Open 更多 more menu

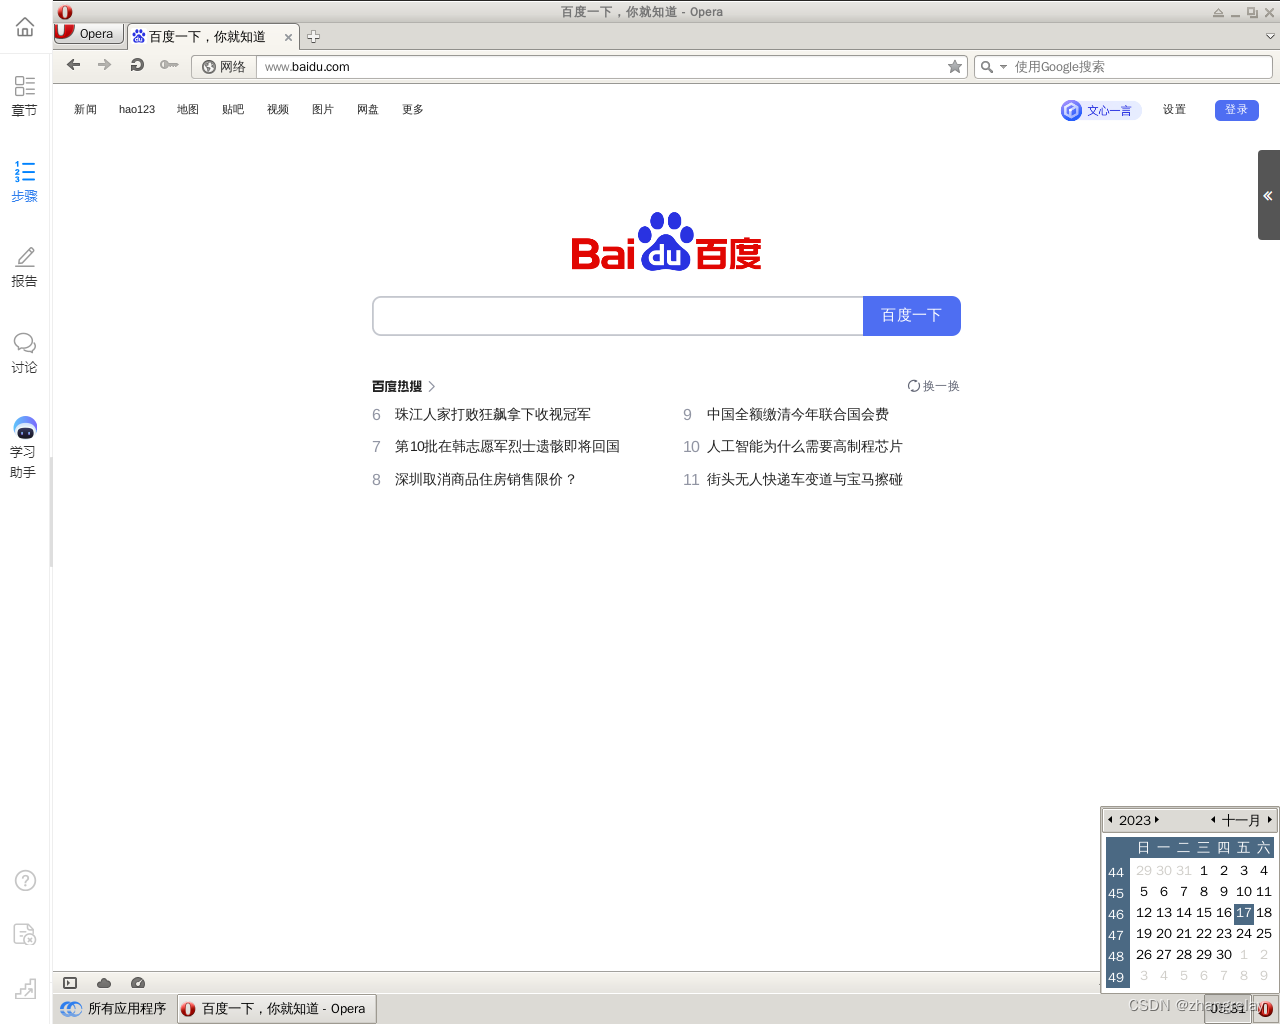pyautogui.click(x=413, y=110)
